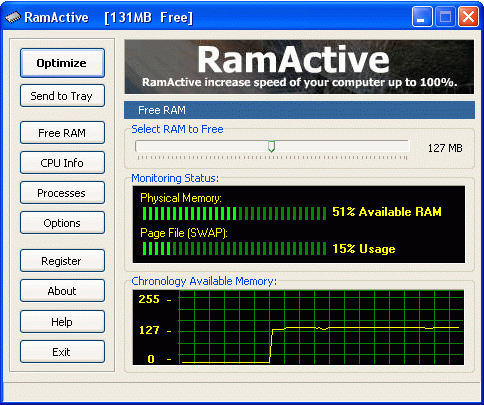Open the Options panel
Screen dimensions: 484x405
point(62,223)
